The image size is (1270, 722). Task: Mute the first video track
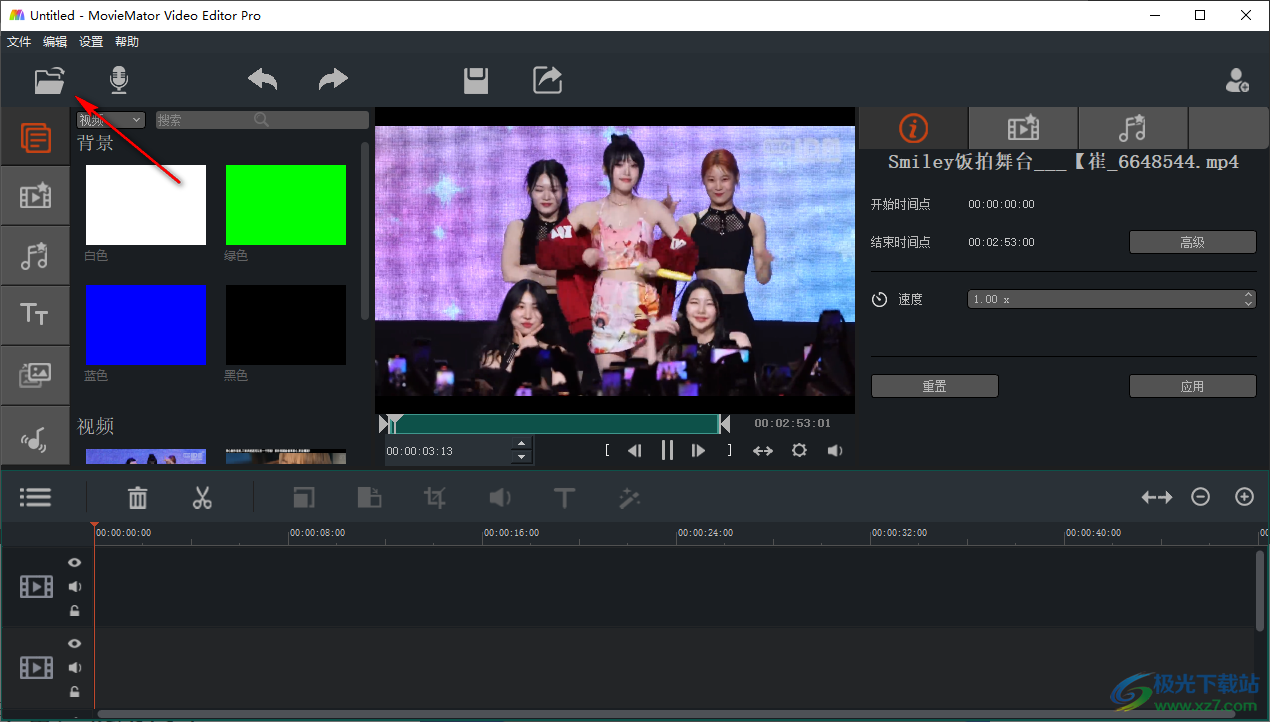pos(75,587)
